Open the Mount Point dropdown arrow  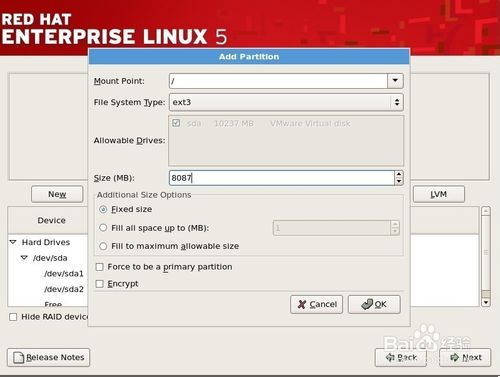click(395, 81)
